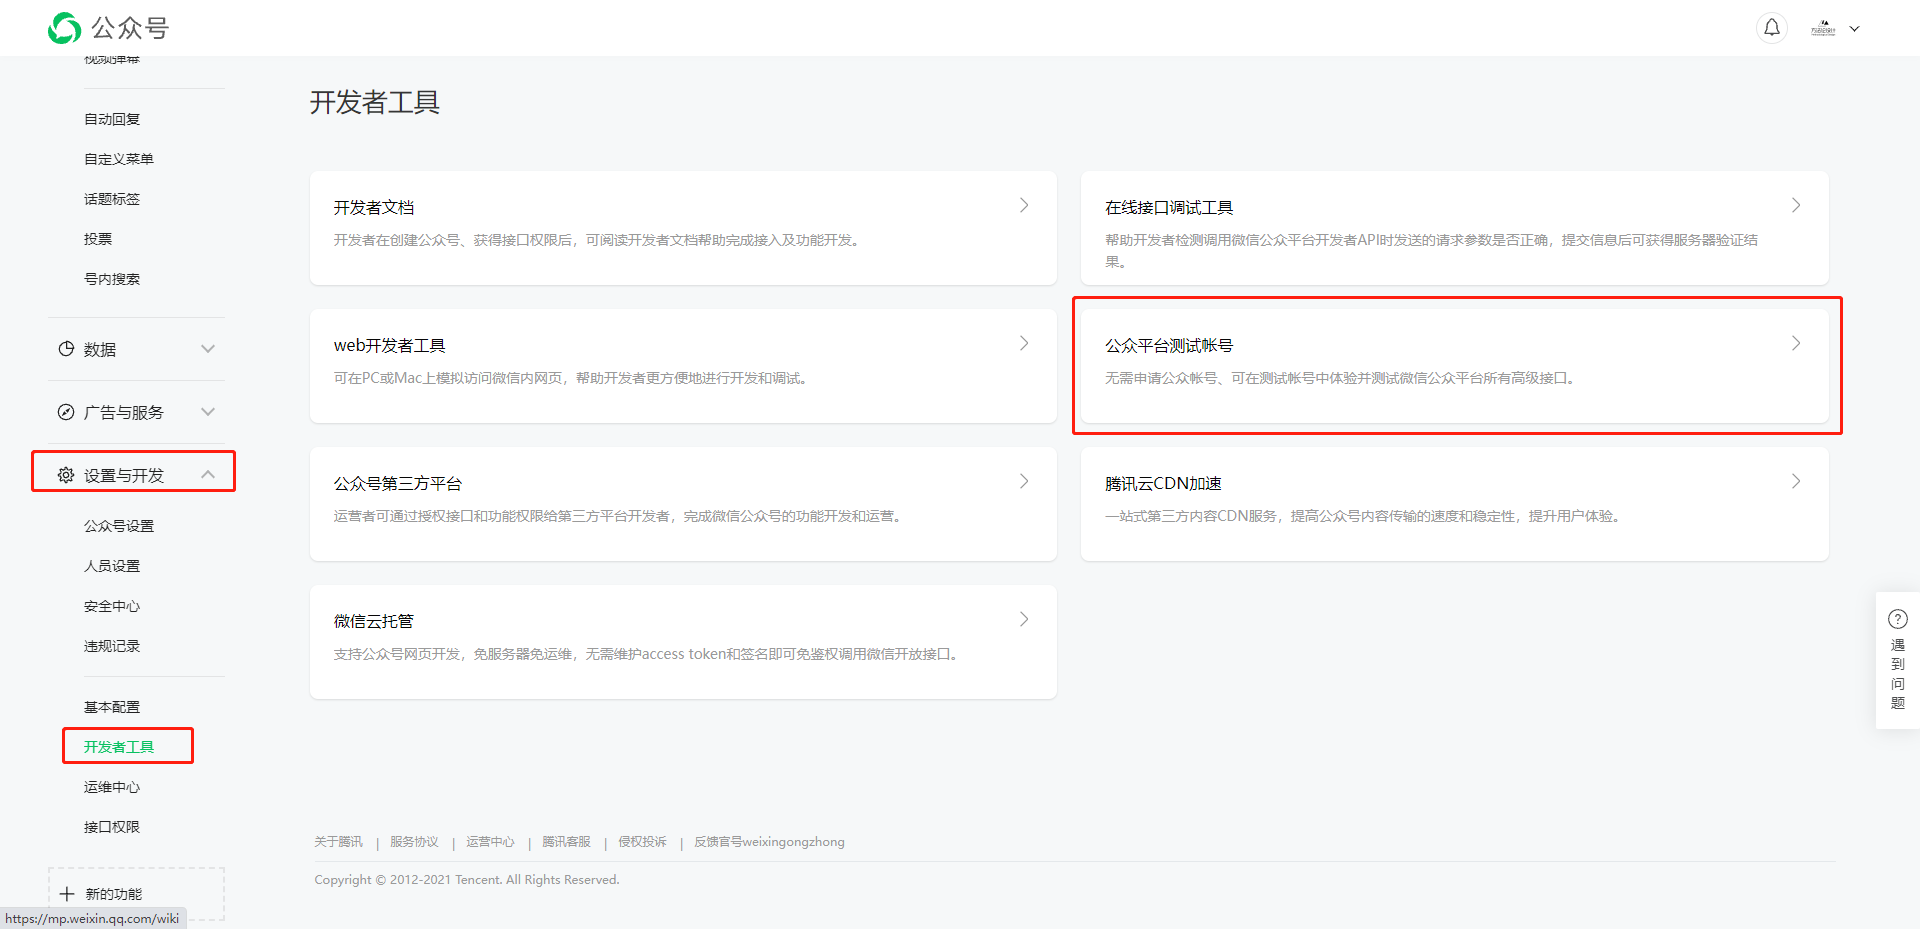Expand the 数据 menu chevron
The height and width of the screenshot is (929, 1920).
click(208, 349)
